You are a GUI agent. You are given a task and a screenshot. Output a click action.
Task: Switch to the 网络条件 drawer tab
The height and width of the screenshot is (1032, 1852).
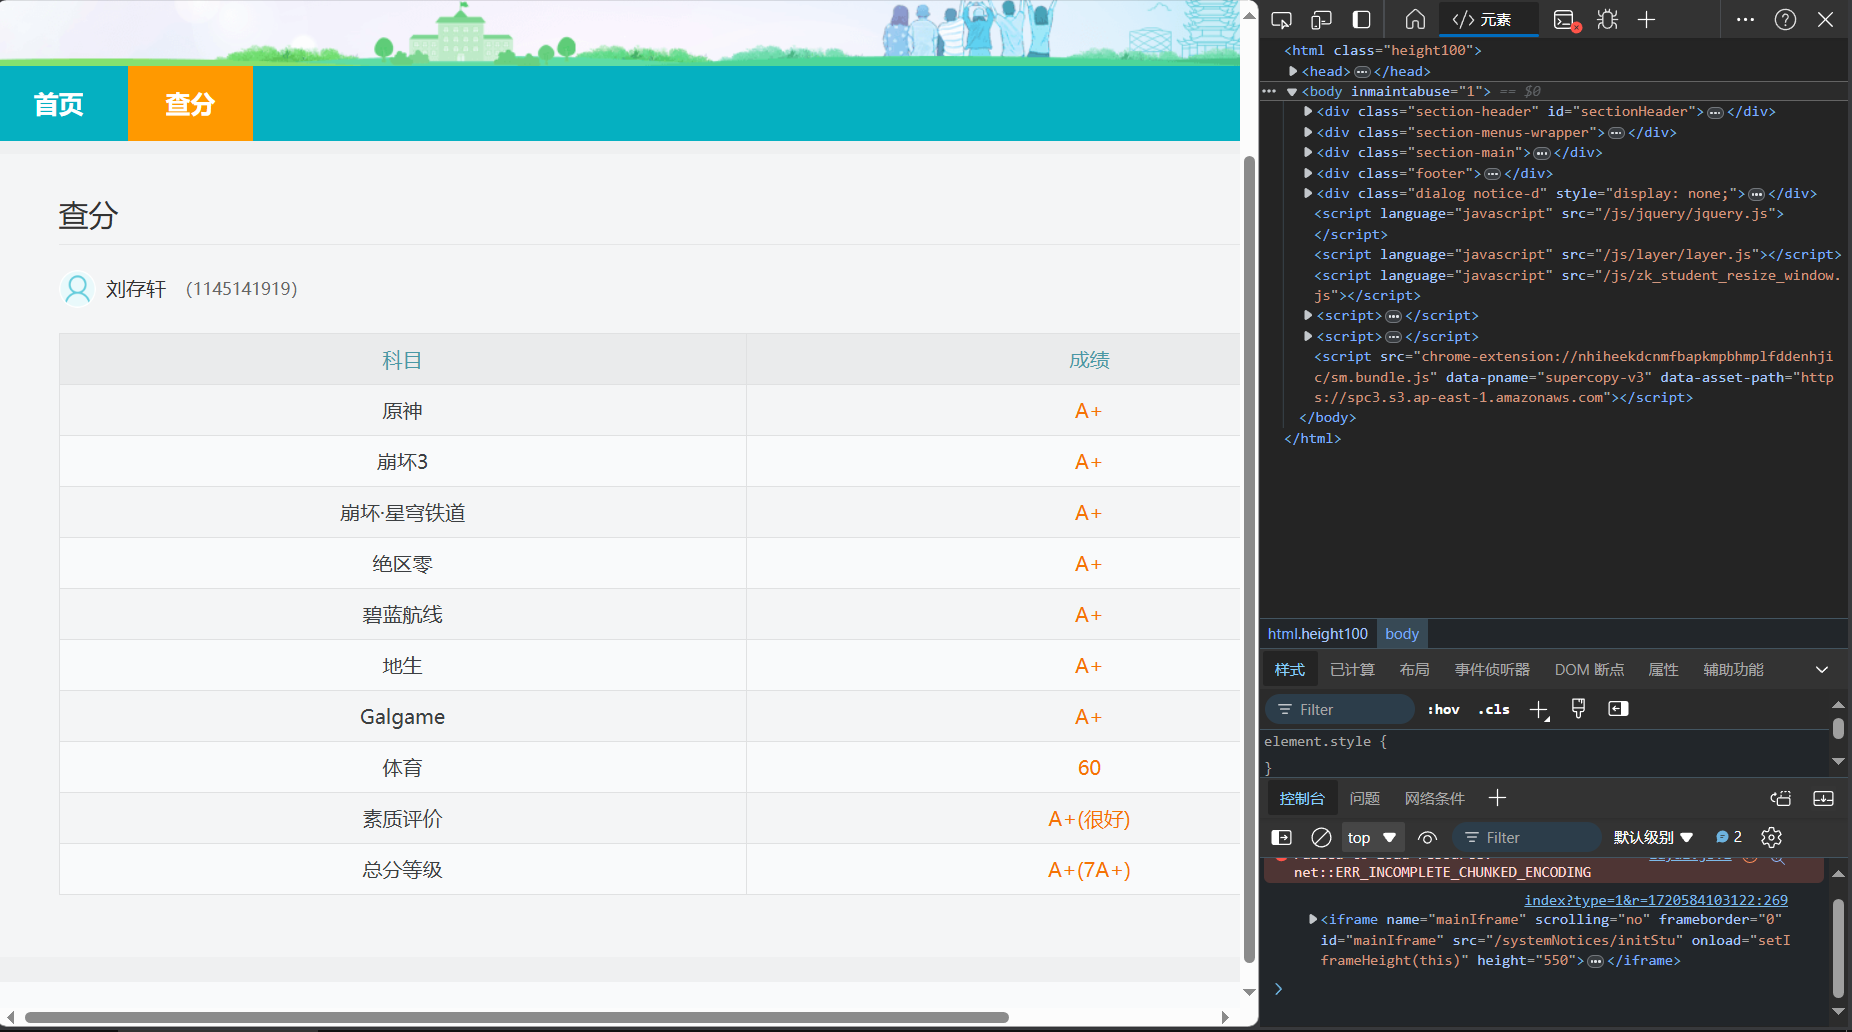point(1434,798)
